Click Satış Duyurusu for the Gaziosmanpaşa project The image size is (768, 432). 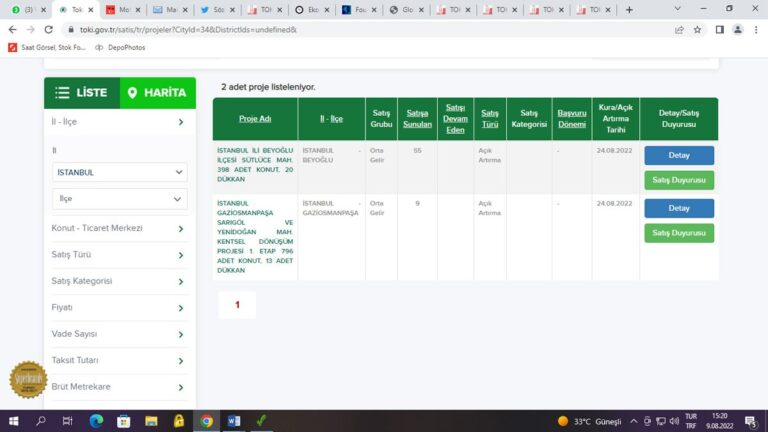click(678, 233)
